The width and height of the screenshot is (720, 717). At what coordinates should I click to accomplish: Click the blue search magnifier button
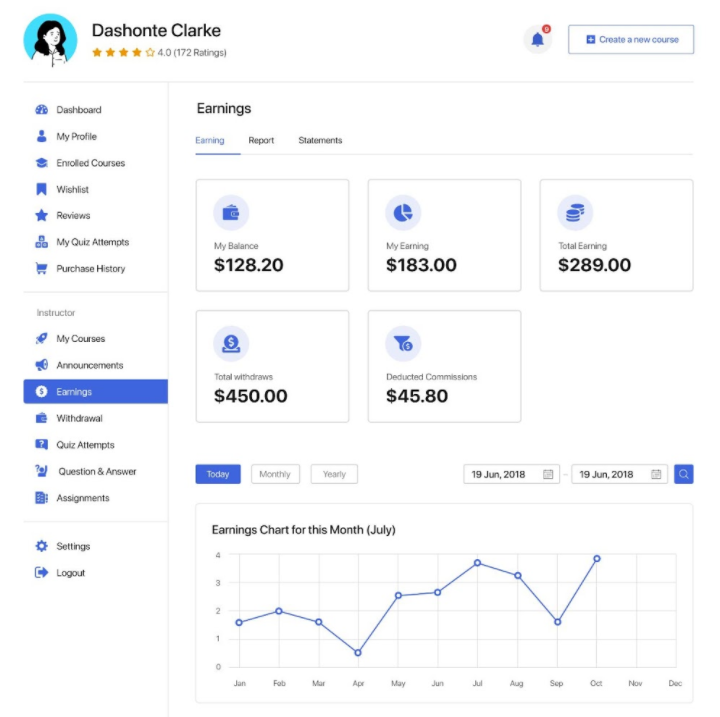pyautogui.click(x=683, y=474)
